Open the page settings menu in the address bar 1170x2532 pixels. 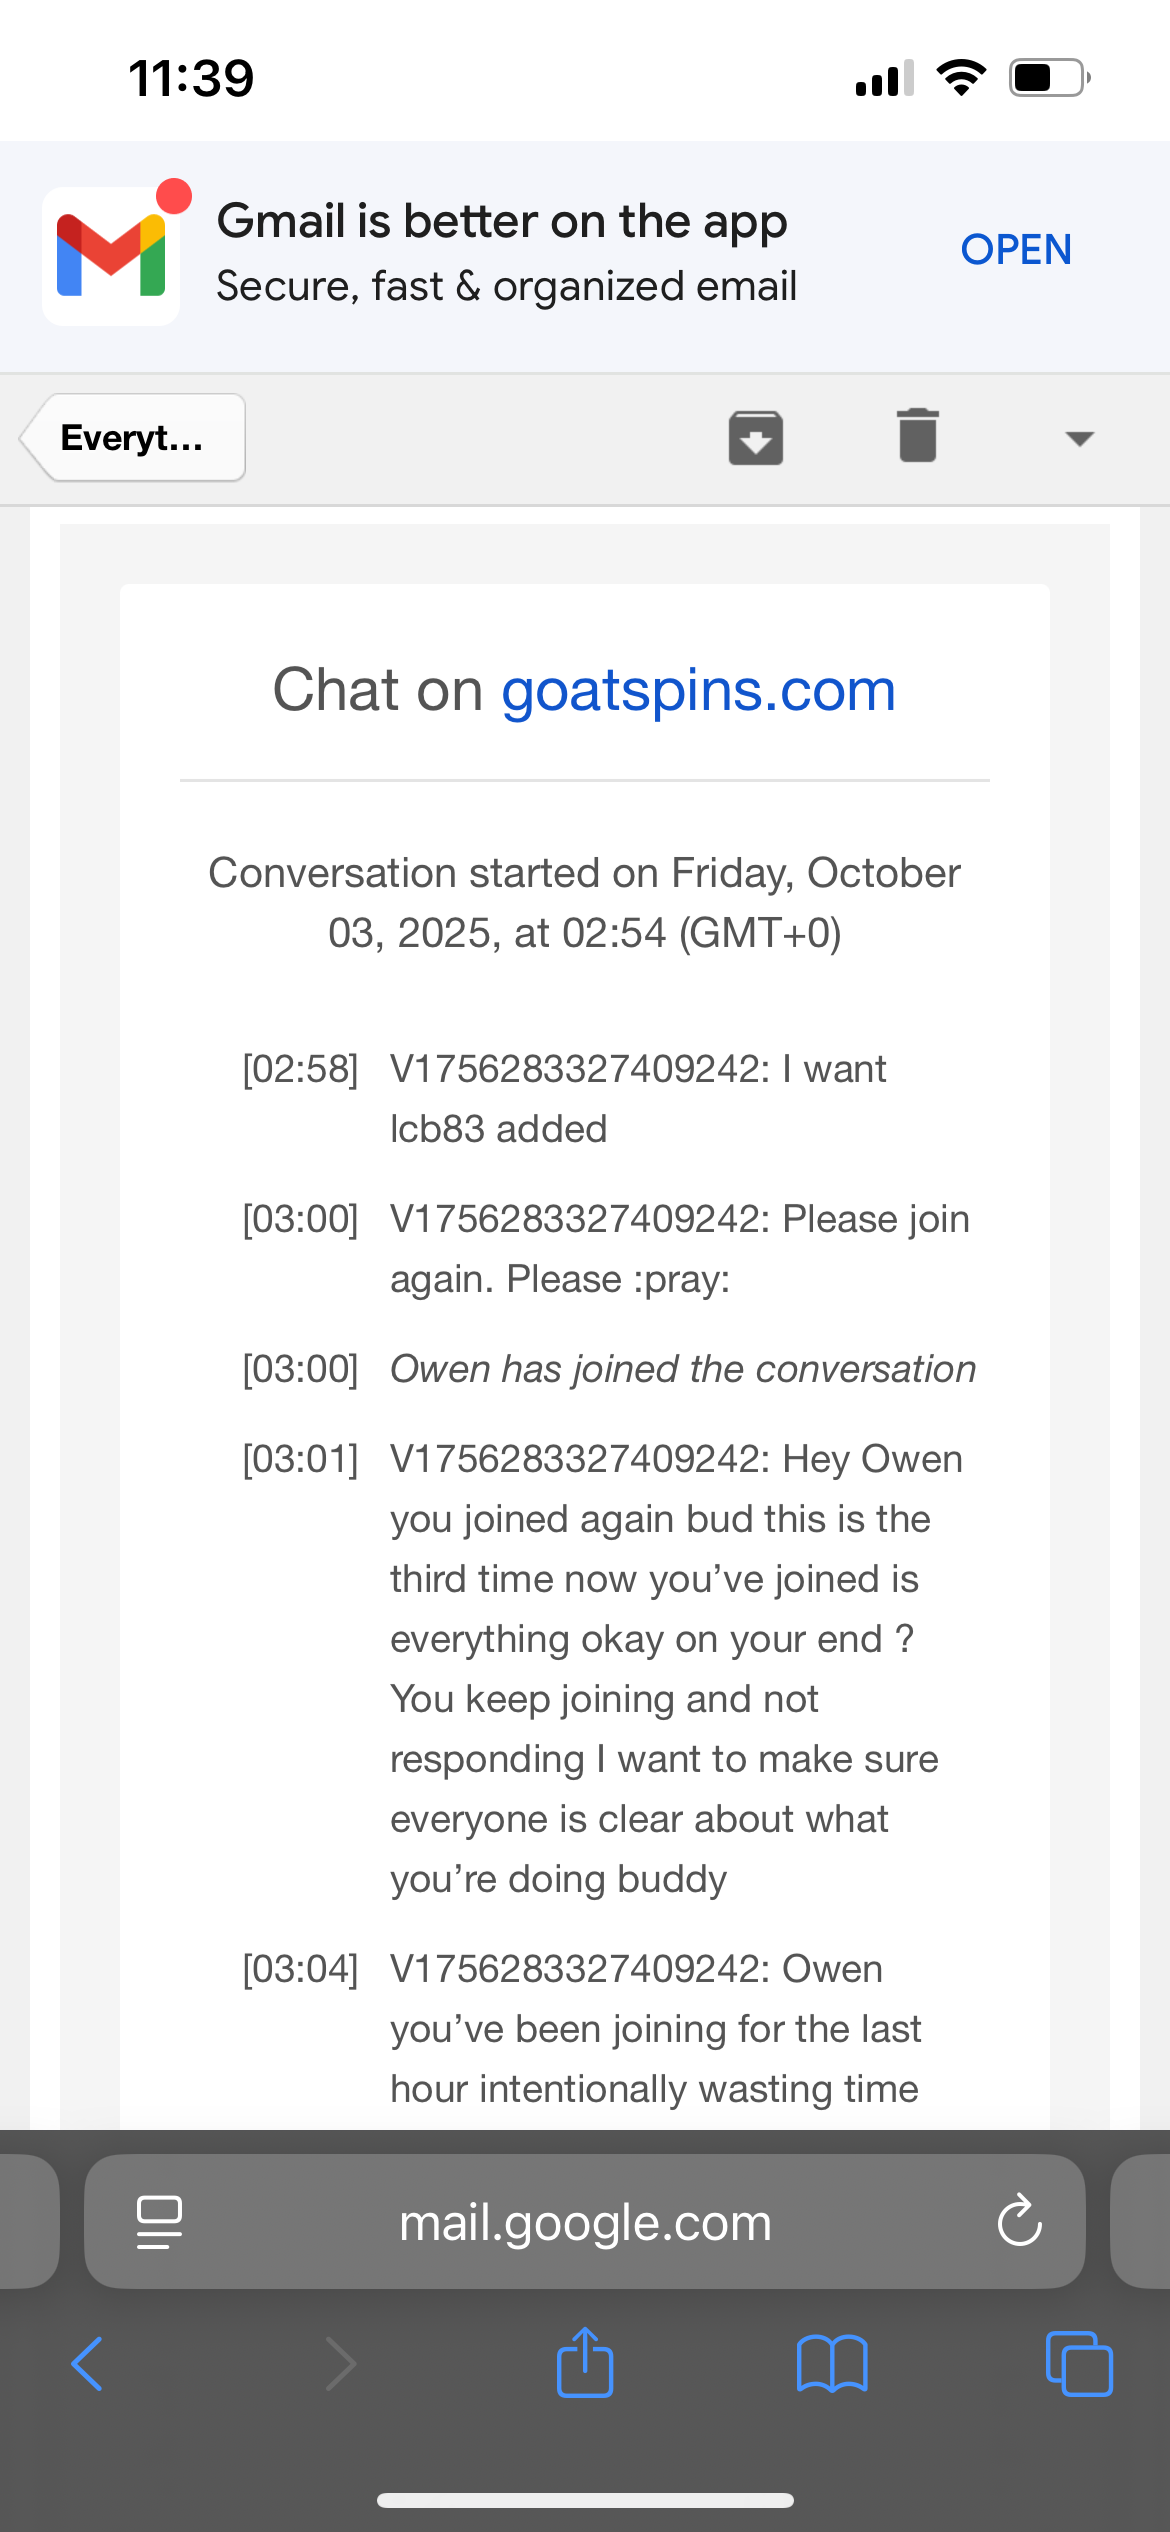click(x=159, y=2222)
